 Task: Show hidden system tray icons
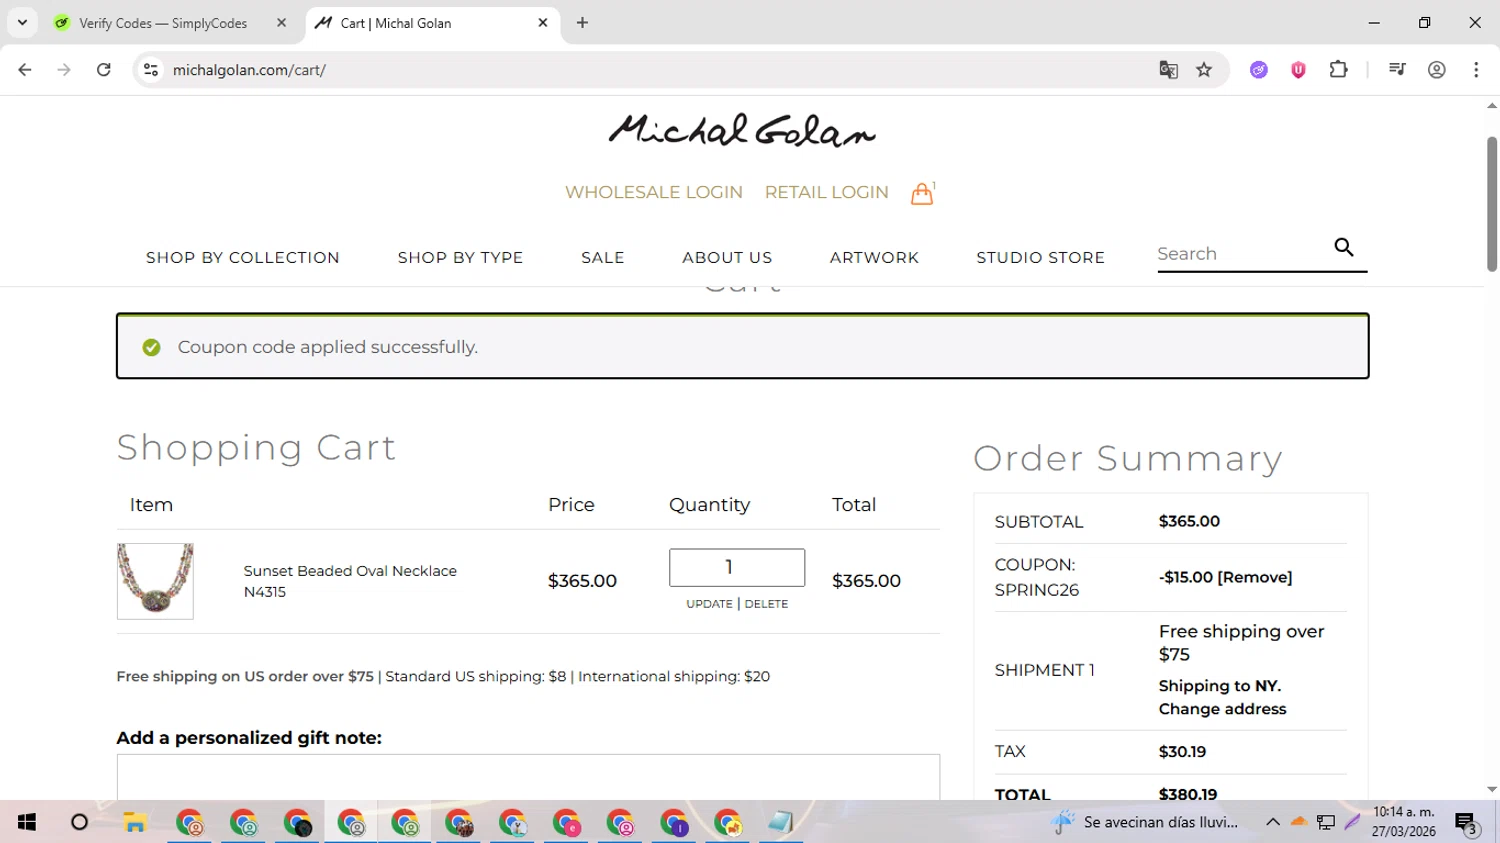click(1273, 822)
